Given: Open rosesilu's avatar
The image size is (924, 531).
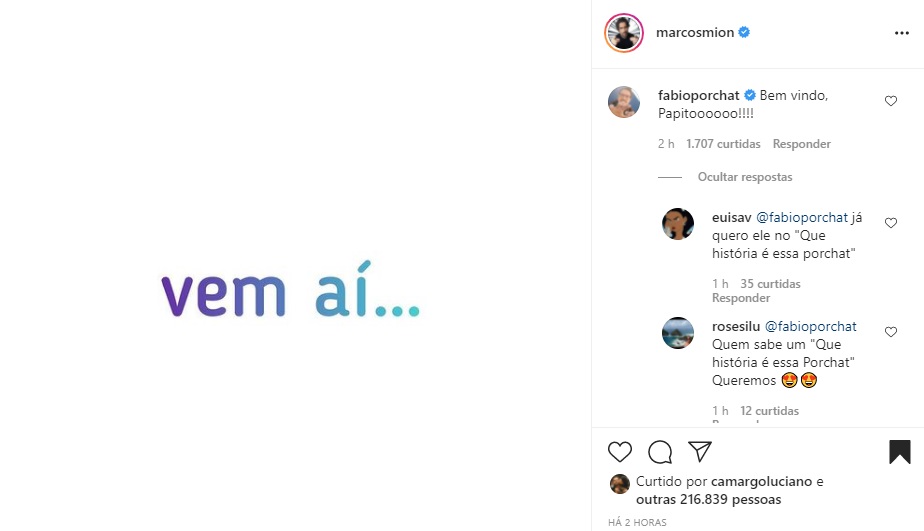Looking at the screenshot, I should [678, 333].
